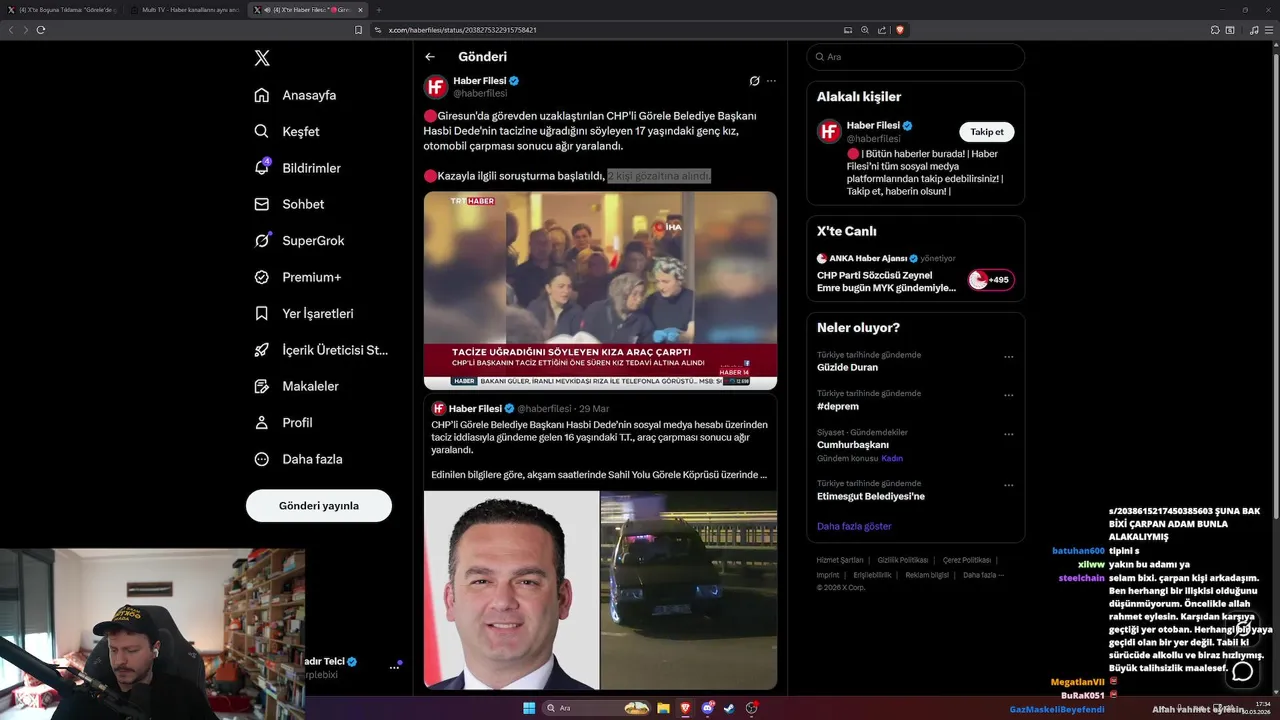
Task: Open SuperGrok from the sidebar
Action: pyautogui.click(x=299, y=240)
